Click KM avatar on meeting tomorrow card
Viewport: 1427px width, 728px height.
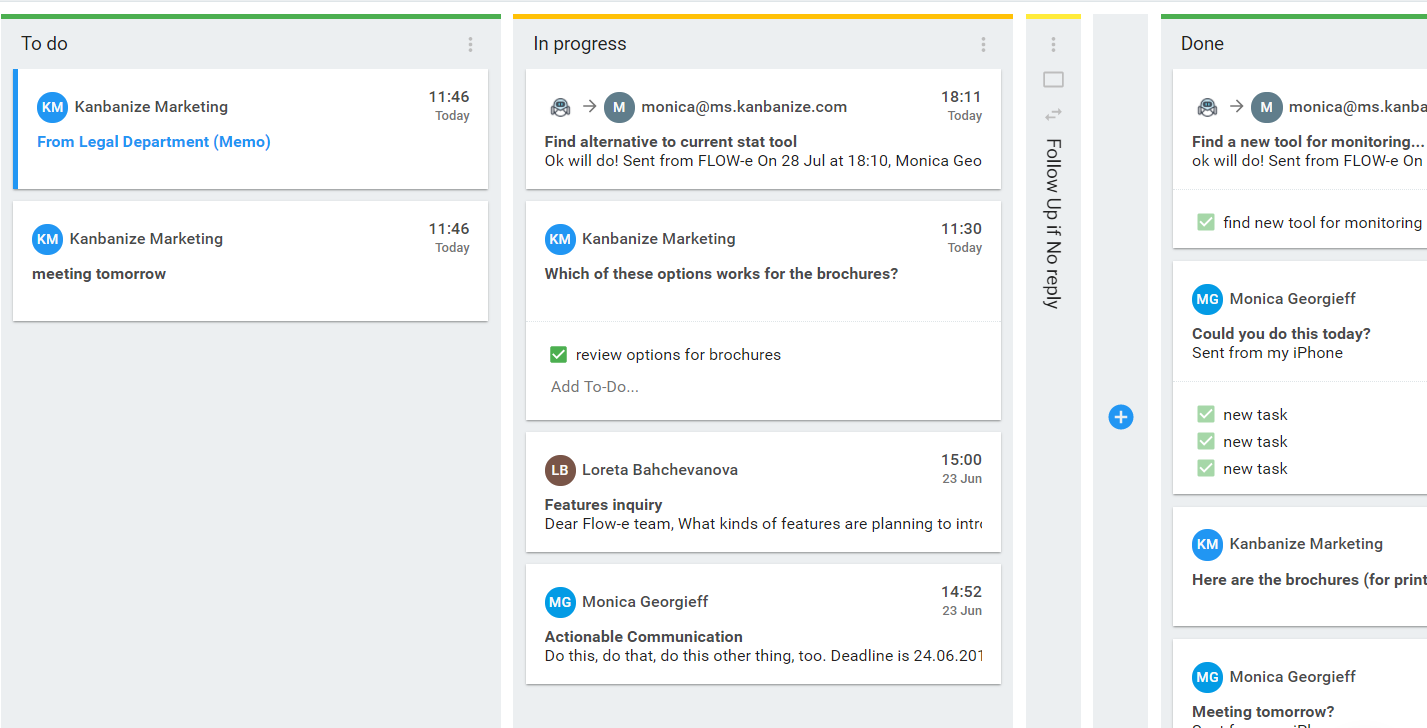click(x=47, y=239)
